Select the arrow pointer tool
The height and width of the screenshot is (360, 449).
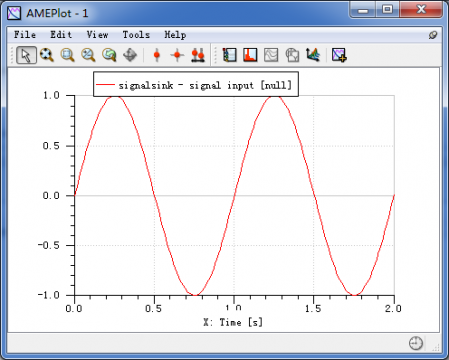coord(26,55)
